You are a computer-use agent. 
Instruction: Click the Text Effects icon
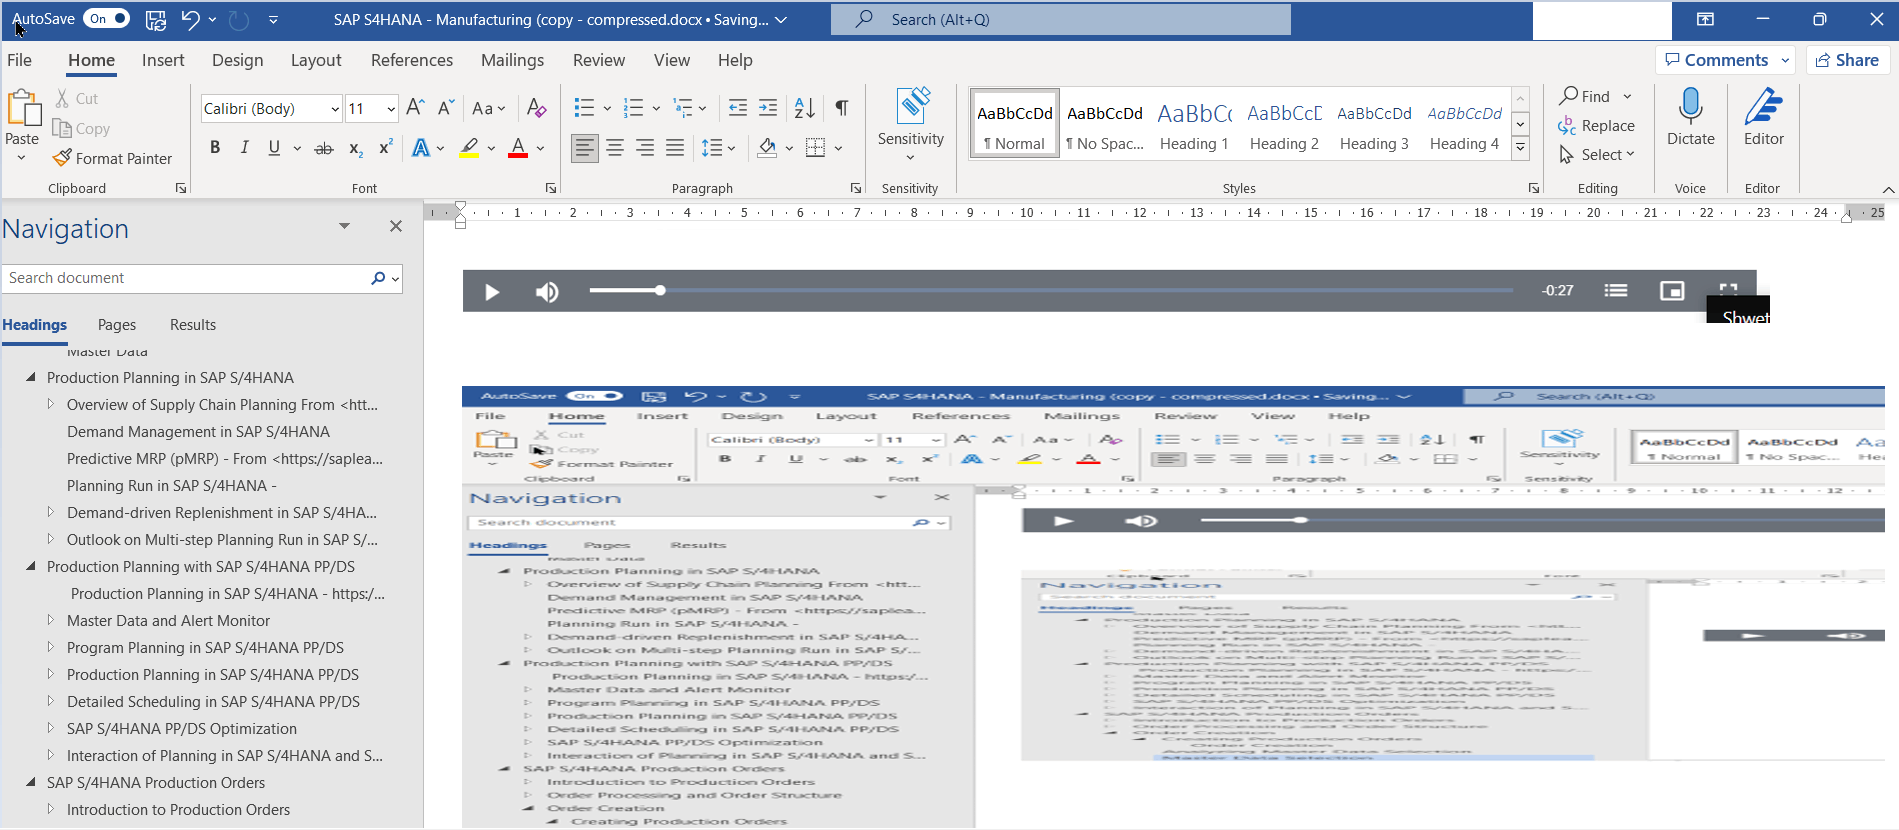[422, 148]
